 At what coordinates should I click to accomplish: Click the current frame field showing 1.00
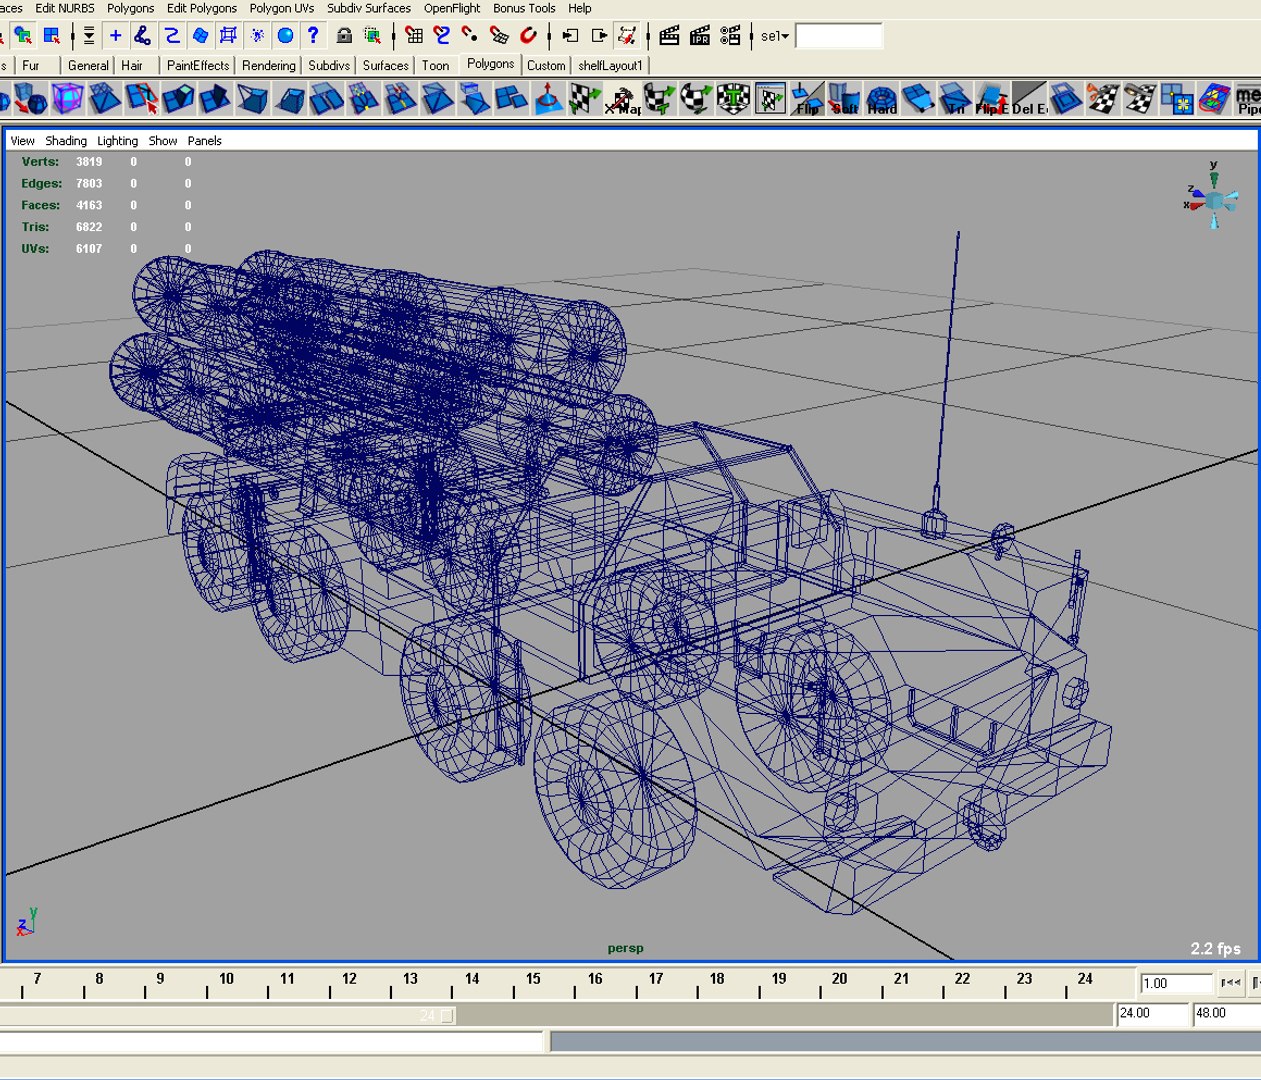[x=1176, y=983]
